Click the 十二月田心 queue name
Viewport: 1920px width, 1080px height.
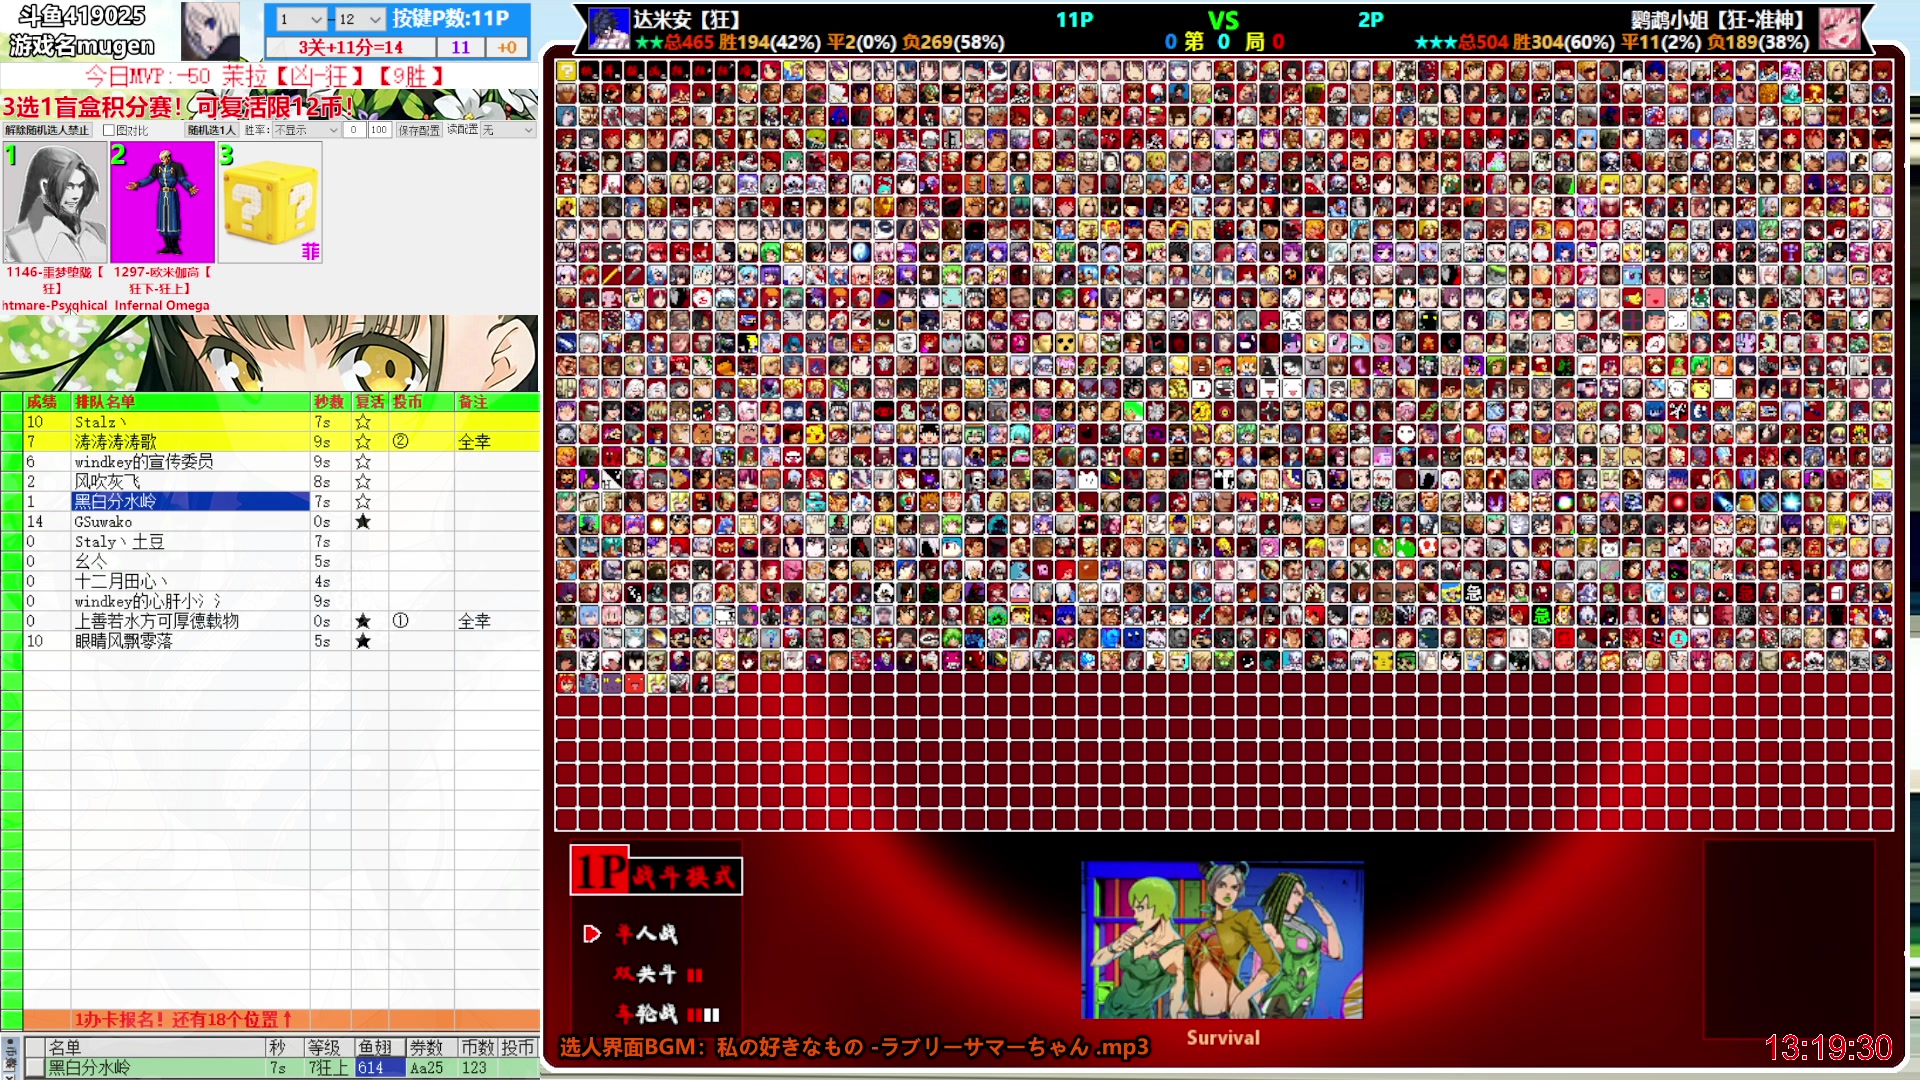120,581
